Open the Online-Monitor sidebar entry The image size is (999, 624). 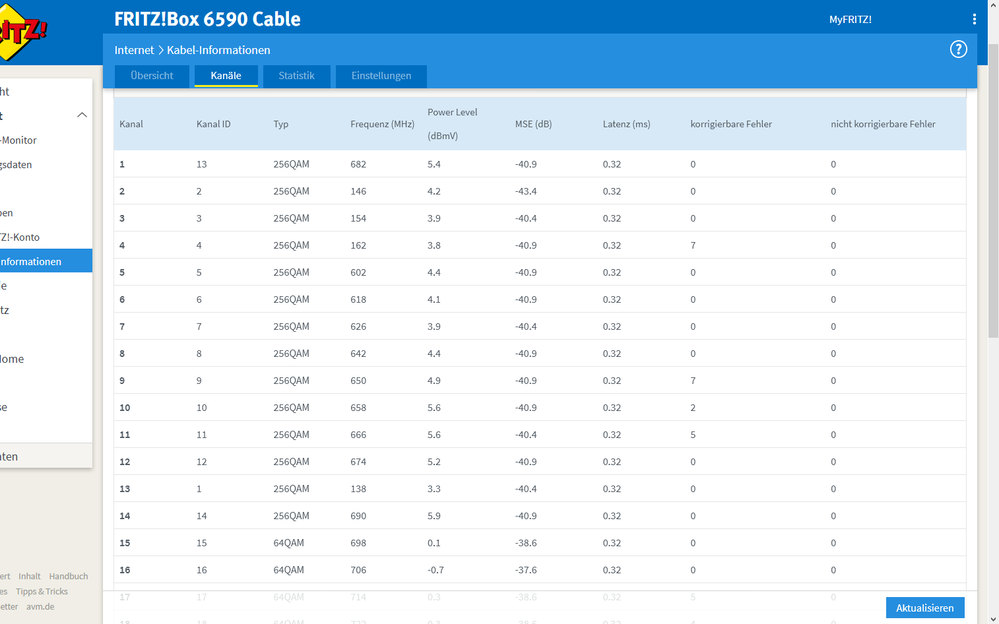pos(18,140)
